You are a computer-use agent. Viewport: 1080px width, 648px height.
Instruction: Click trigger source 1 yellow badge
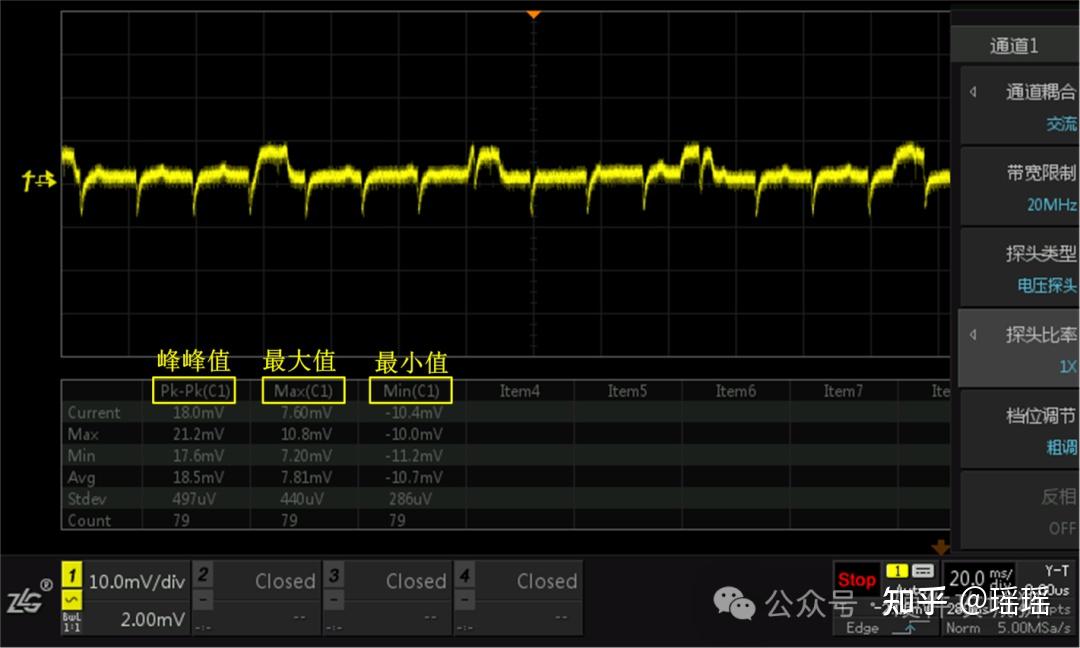point(897,571)
